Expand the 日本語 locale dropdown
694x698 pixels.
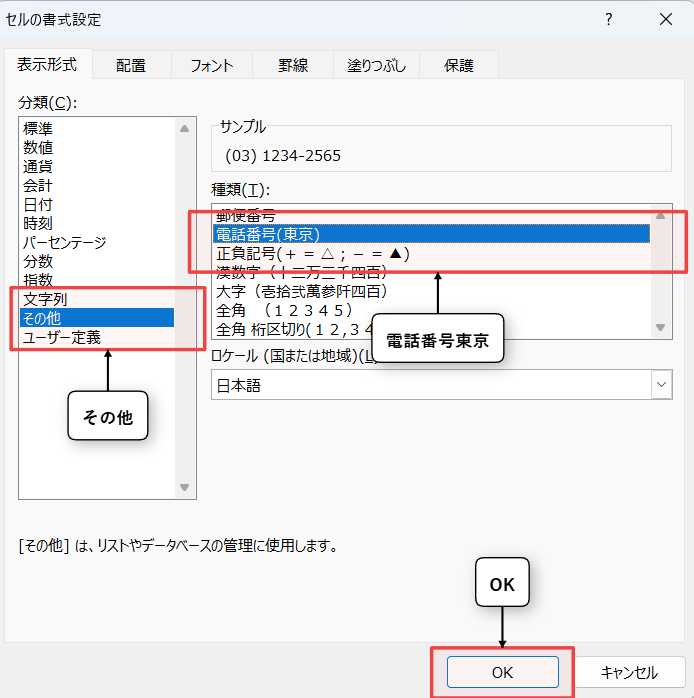click(x=660, y=385)
